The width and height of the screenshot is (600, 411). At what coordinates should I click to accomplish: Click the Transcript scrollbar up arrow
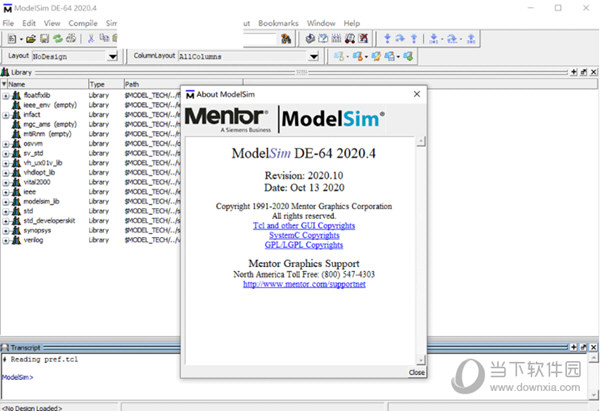coord(593,358)
